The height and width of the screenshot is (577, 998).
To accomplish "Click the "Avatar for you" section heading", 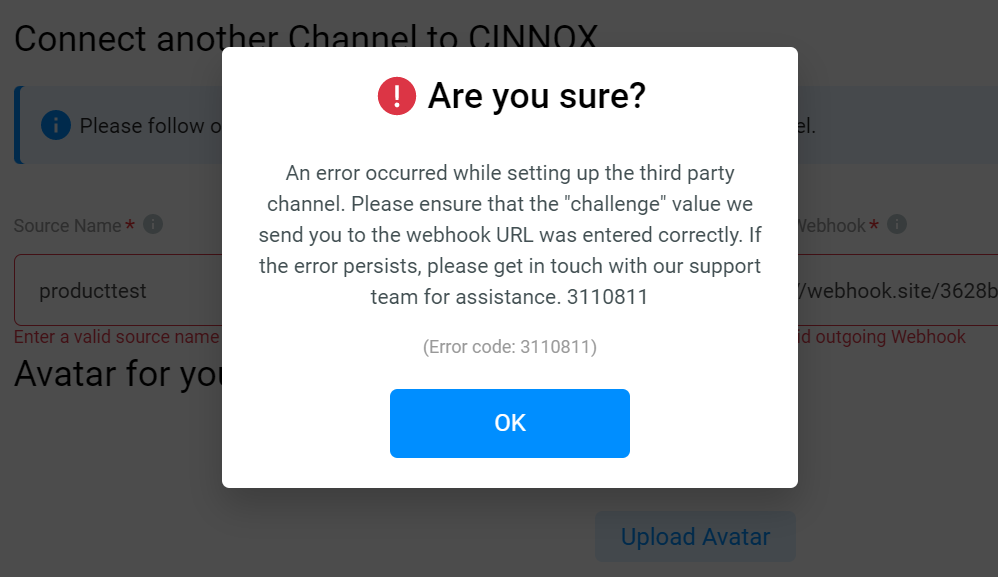I will [x=118, y=373].
